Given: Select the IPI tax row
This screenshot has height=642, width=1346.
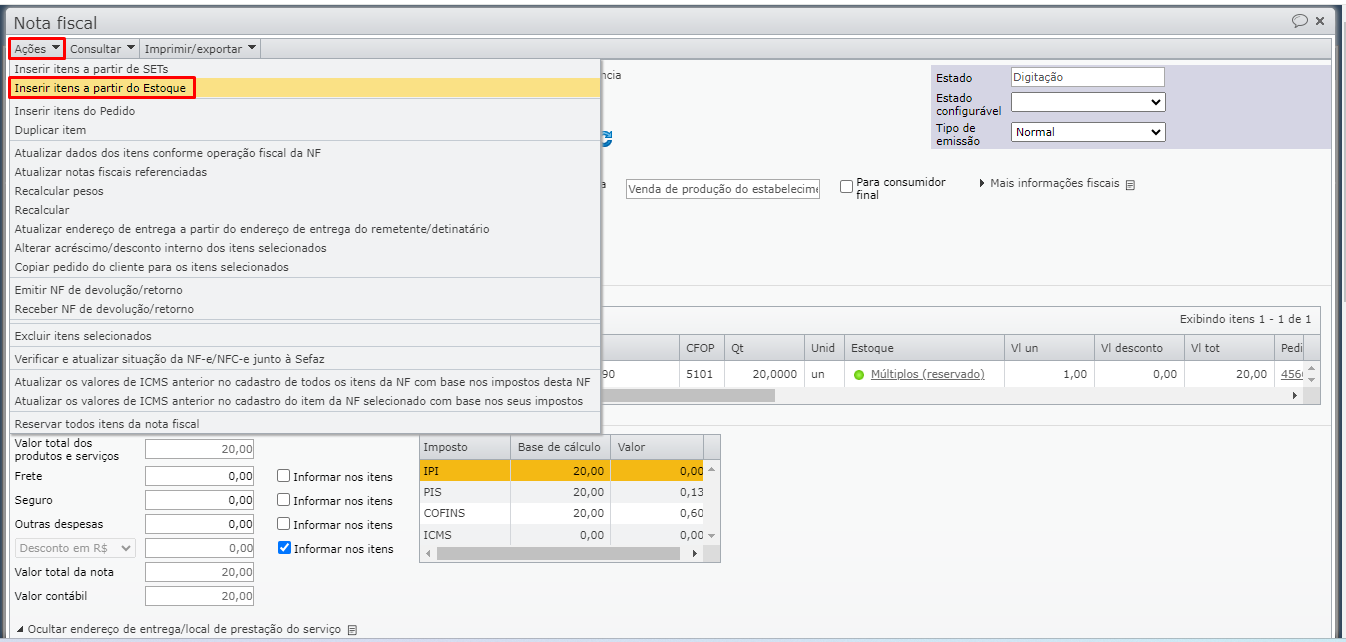Looking at the screenshot, I should [x=562, y=470].
